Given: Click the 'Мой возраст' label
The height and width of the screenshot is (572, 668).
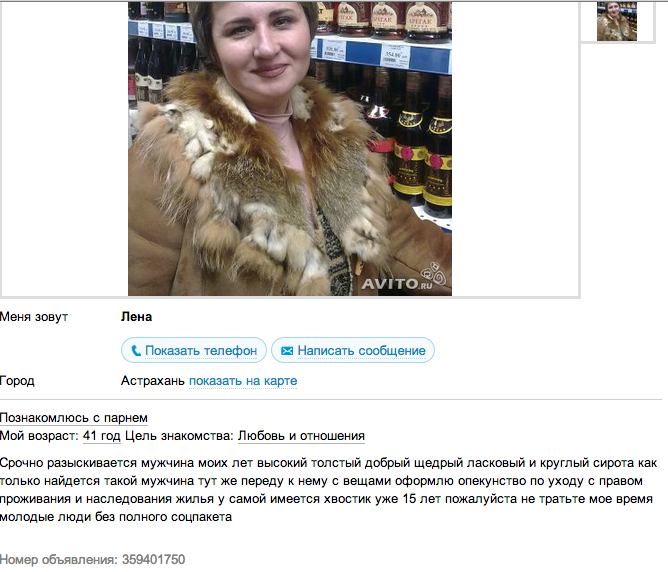Looking at the screenshot, I should [39, 436].
